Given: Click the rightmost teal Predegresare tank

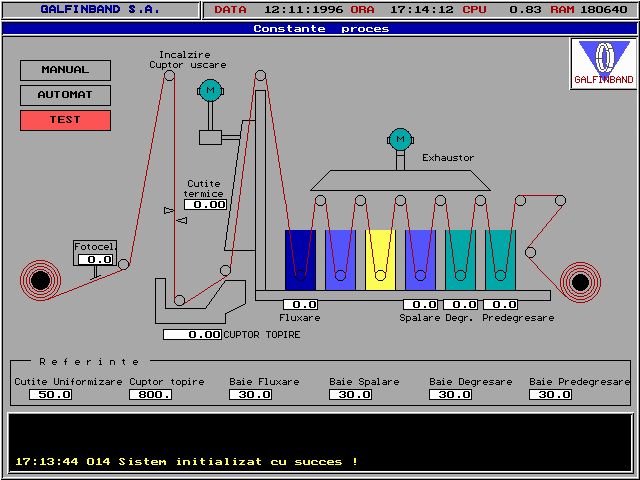Looking at the screenshot, I should click(x=500, y=260).
